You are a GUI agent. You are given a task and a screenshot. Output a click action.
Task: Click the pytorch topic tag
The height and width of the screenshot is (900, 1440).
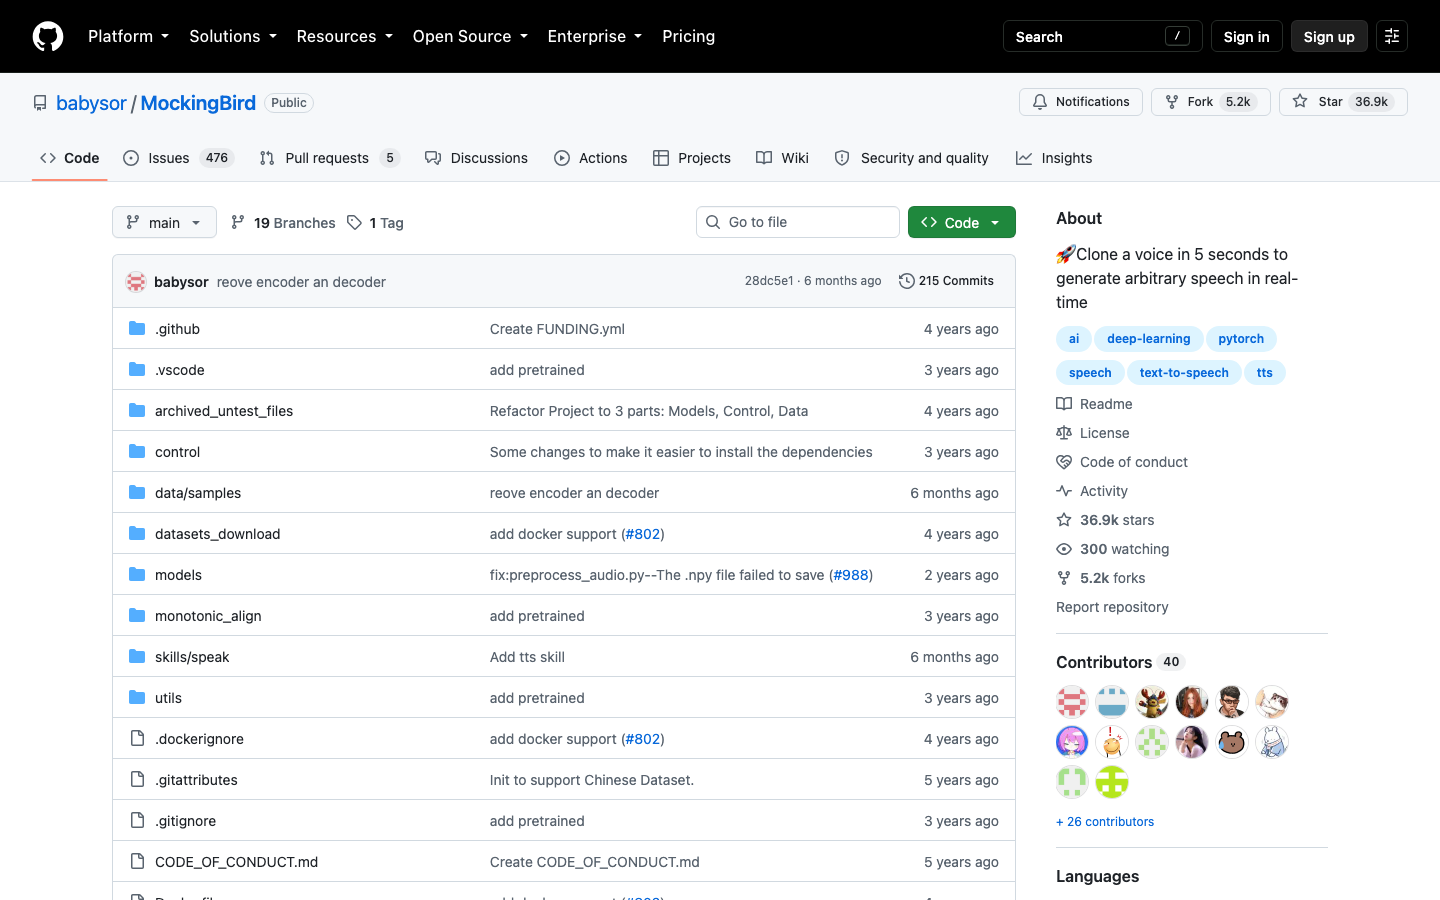click(1241, 339)
